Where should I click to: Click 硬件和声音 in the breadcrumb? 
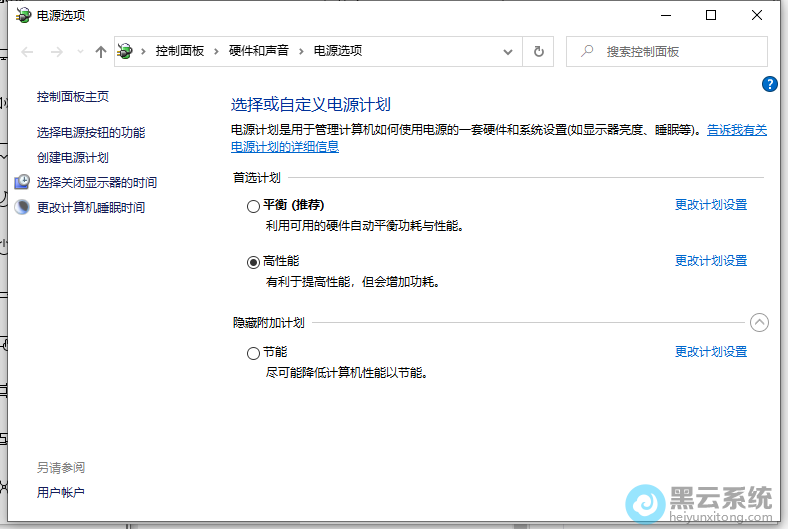pos(257,51)
